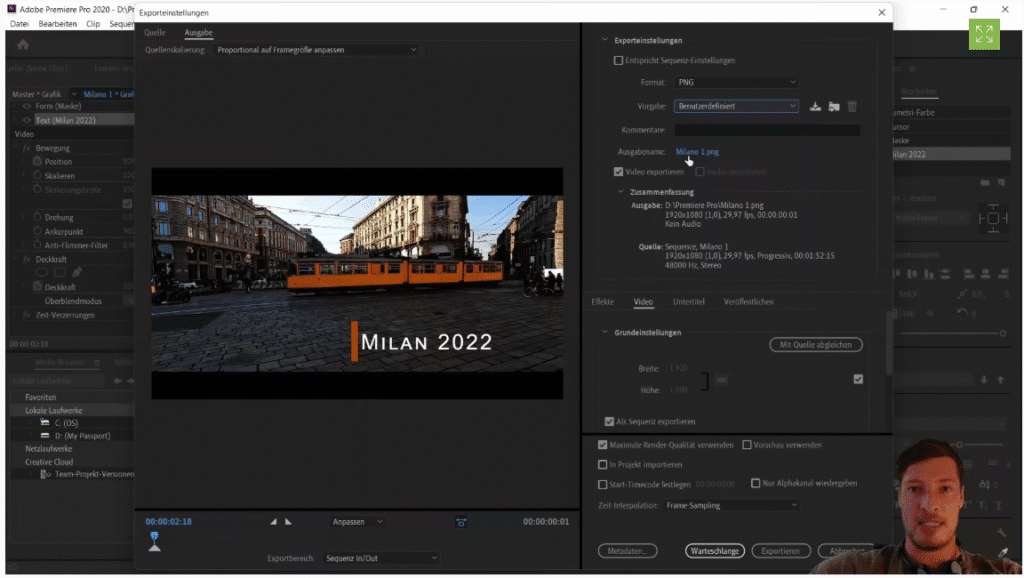Open Effekte tab
This screenshot has width=1024, height=578.
pyautogui.click(x=603, y=302)
